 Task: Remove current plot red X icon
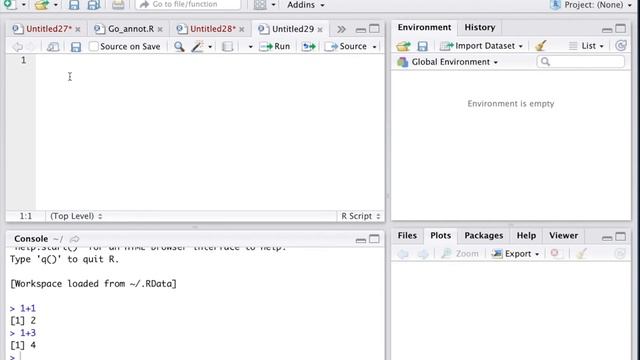point(554,253)
